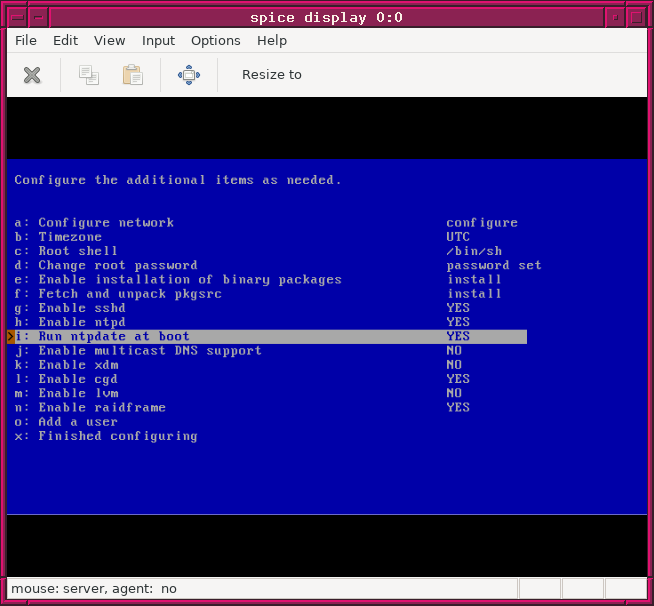Open the File menu

click(x=26, y=41)
